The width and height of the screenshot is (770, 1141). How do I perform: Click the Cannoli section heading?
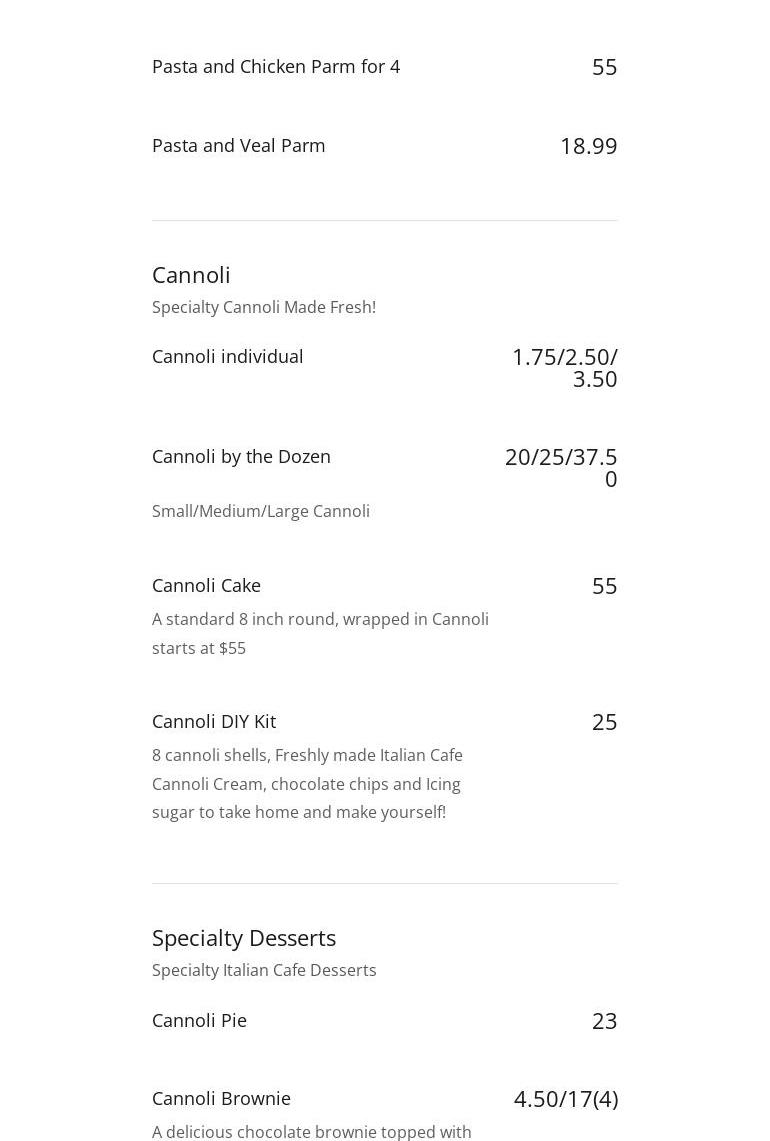[191, 274]
